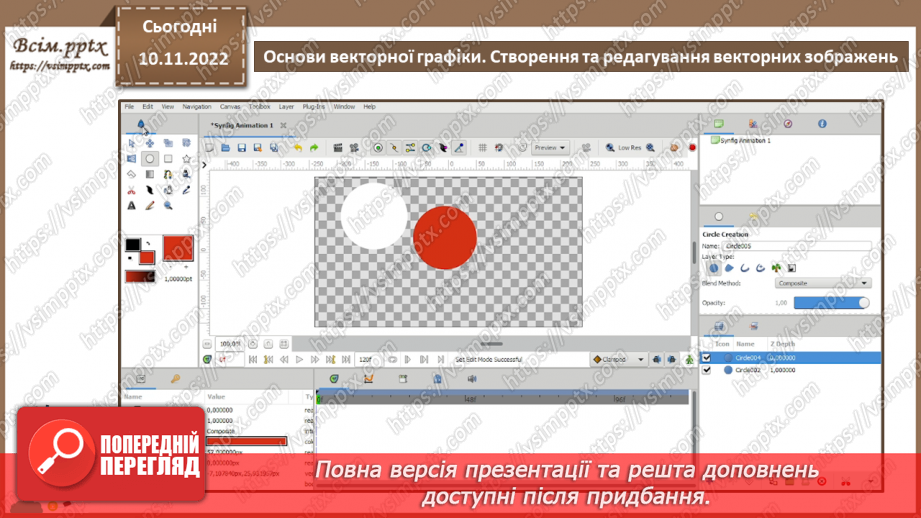Select the Zoom magnifier tool
This screenshot has width=921, height=518.
pyautogui.click(x=168, y=206)
